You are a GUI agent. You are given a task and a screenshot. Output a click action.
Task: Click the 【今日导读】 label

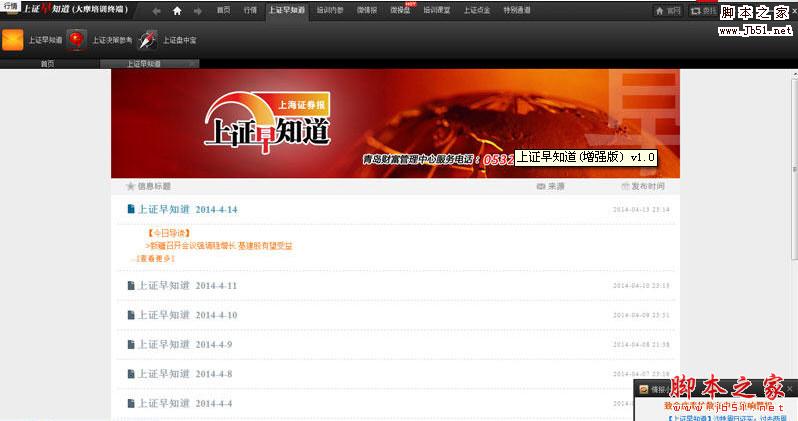pyautogui.click(x=169, y=233)
